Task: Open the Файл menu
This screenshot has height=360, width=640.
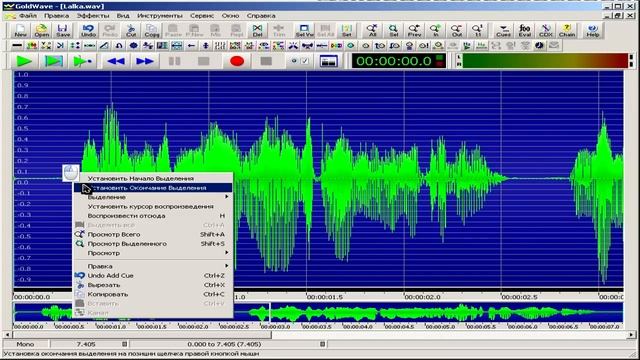Action: click(28, 16)
